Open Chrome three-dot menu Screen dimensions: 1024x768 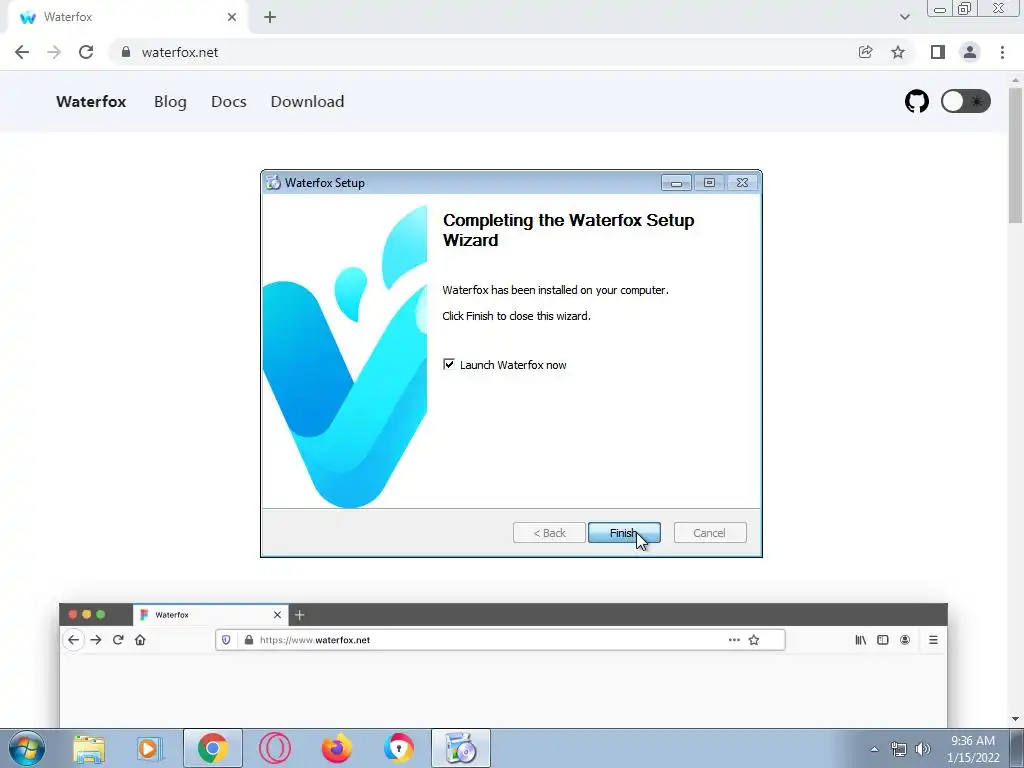(1002, 52)
